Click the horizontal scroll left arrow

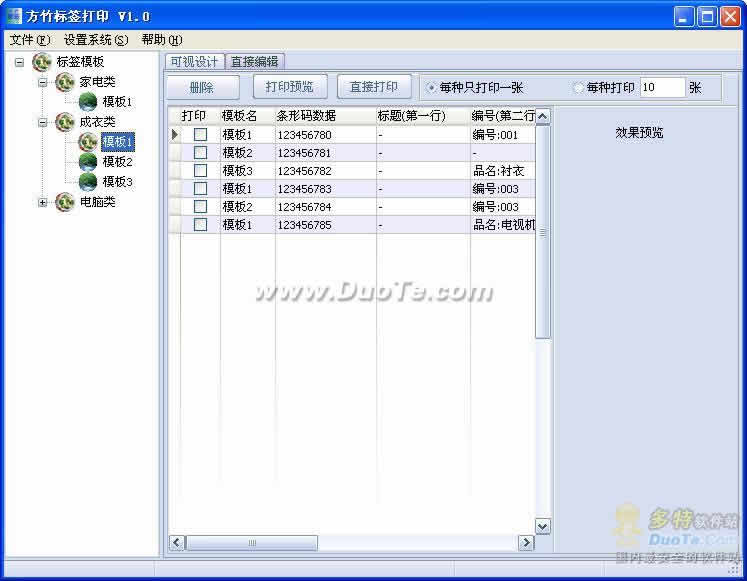click(177, 542)
